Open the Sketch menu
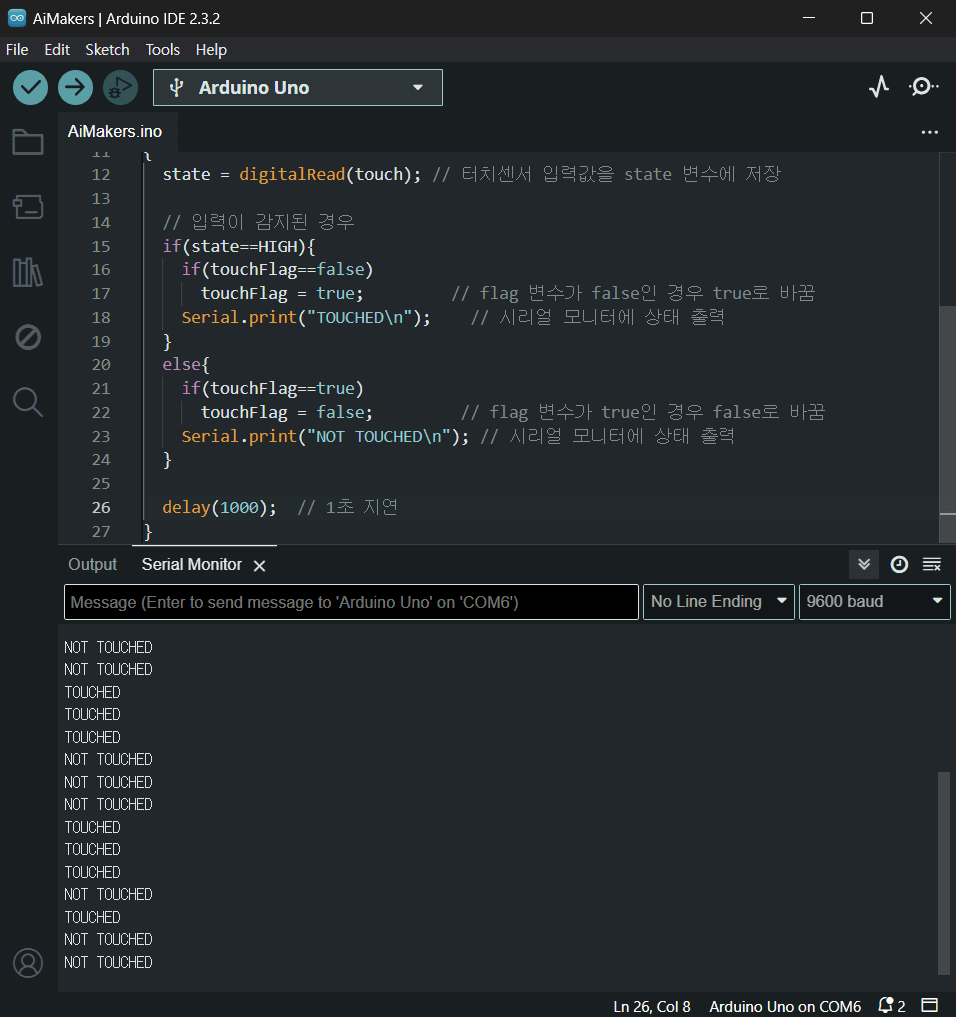This screenshot has width=956, height=1017. coord(107,49)
